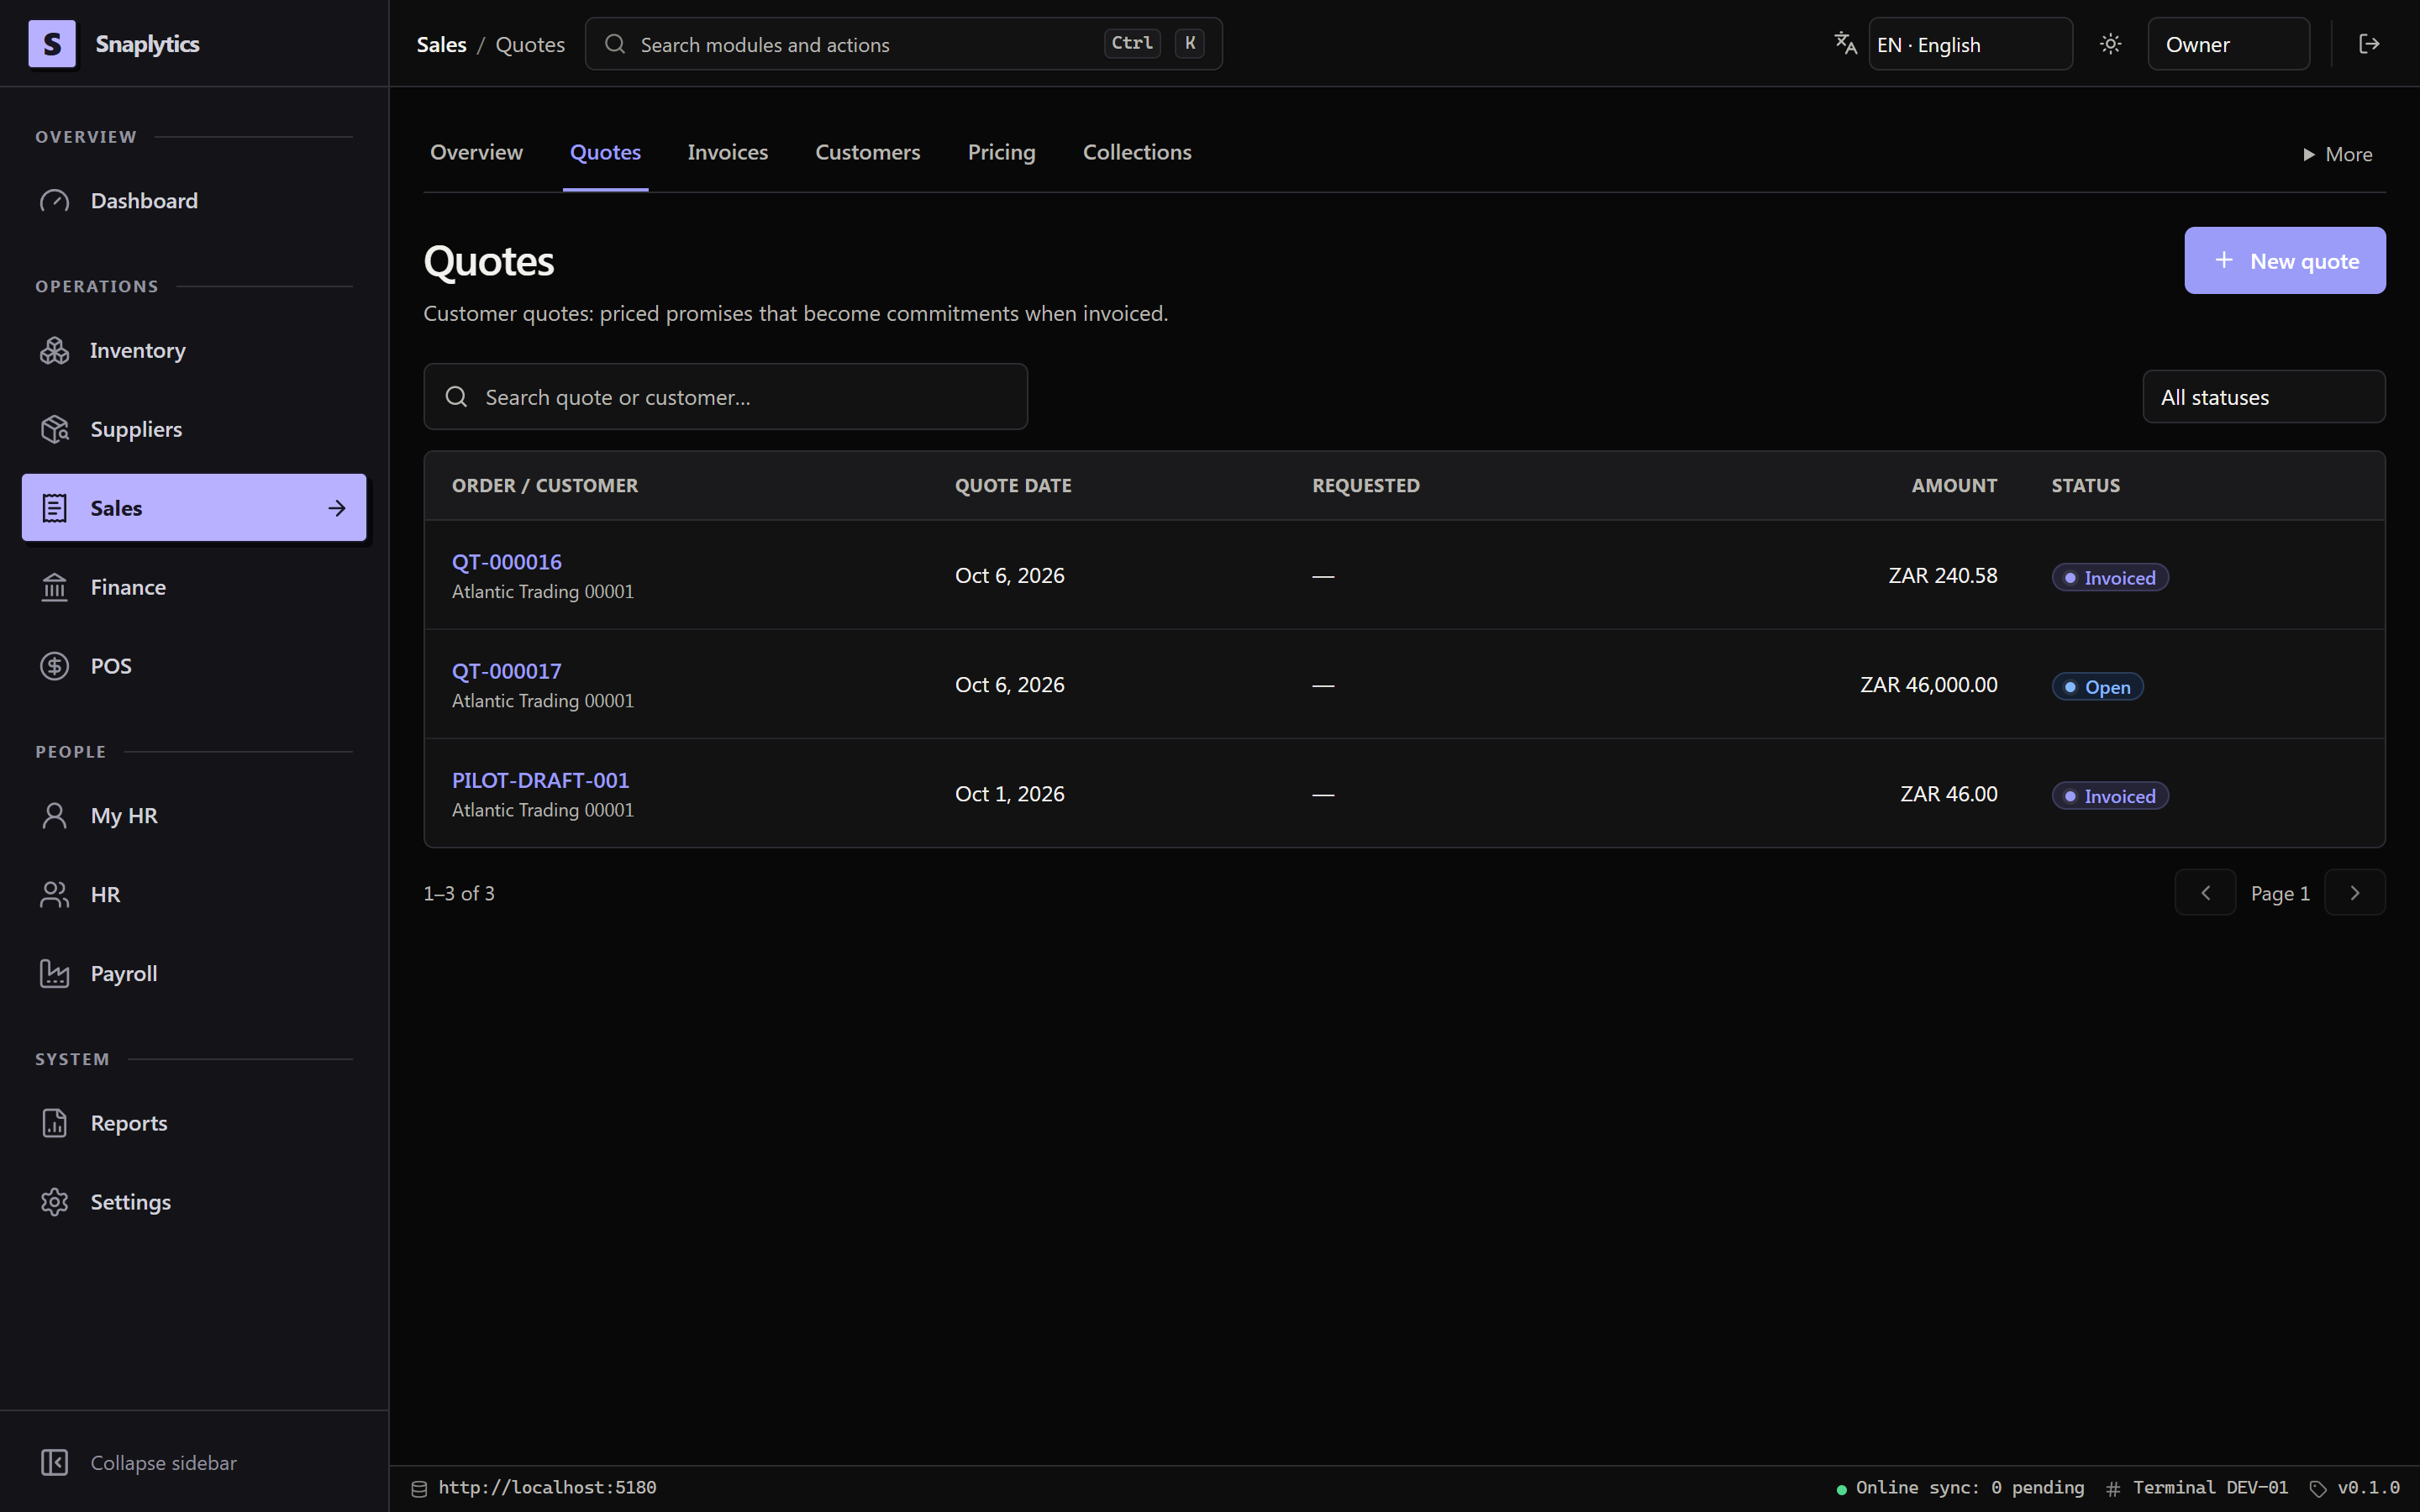Create a New quote
Image resolution: width=2420 pixels, height=1512 pixels.
[x=2284, y=261]
